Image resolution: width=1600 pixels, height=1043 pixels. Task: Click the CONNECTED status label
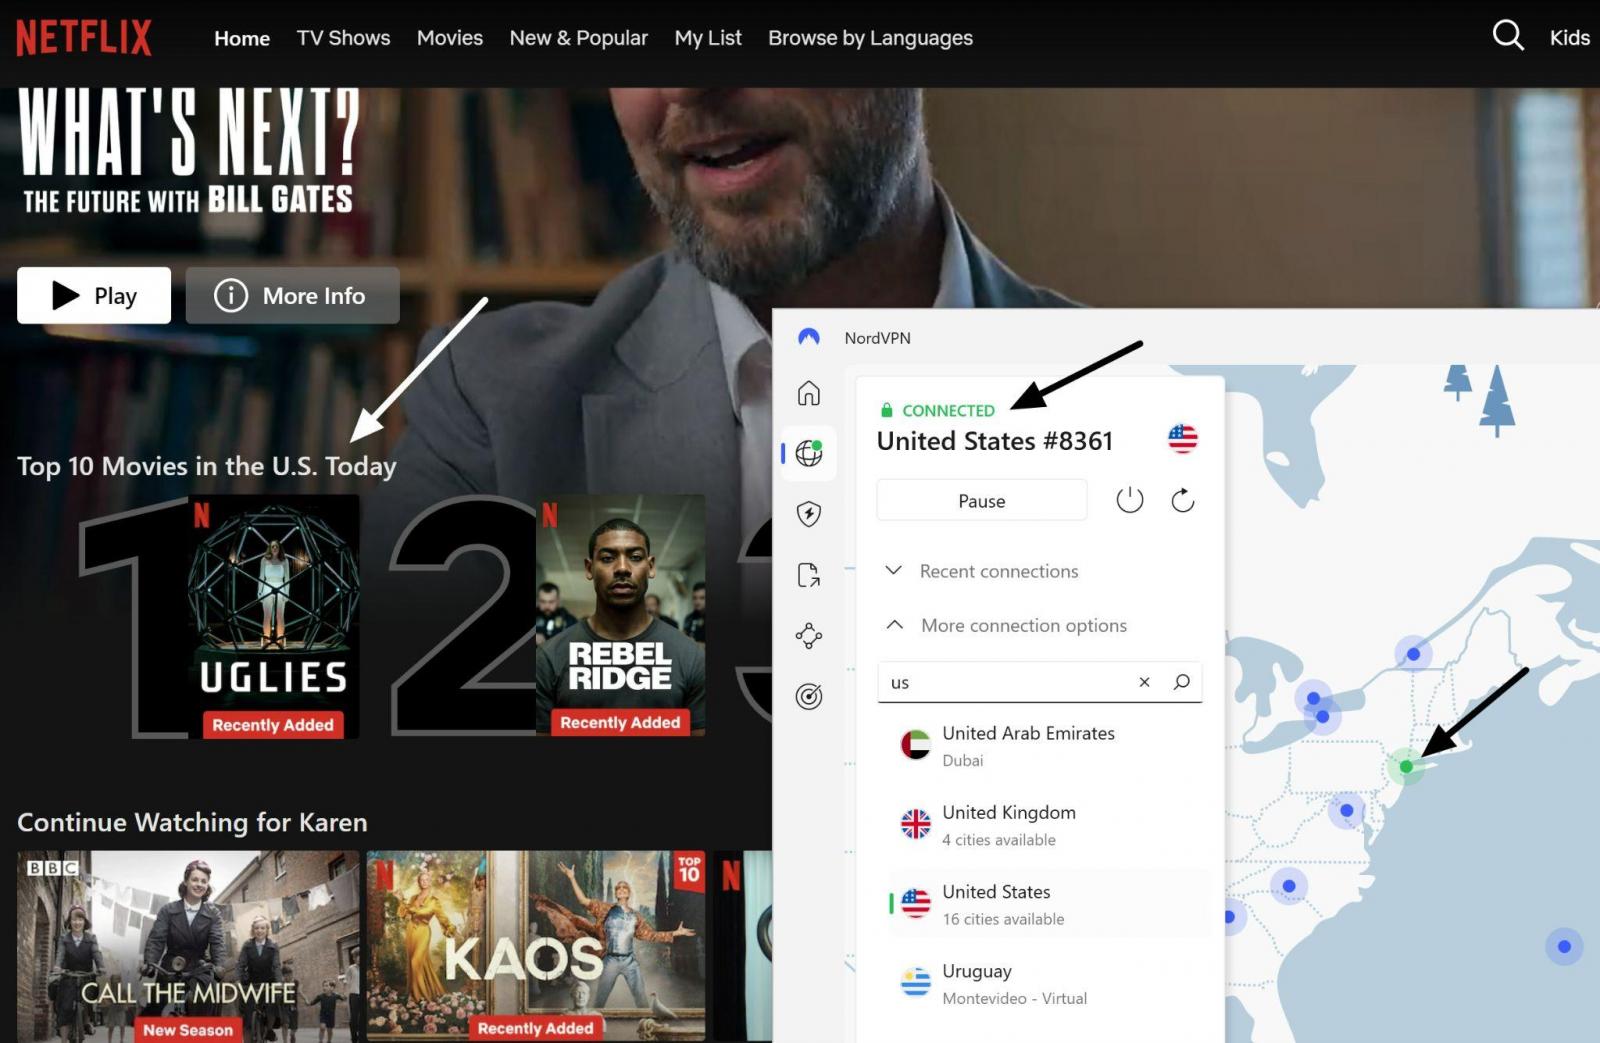(948, 410)
